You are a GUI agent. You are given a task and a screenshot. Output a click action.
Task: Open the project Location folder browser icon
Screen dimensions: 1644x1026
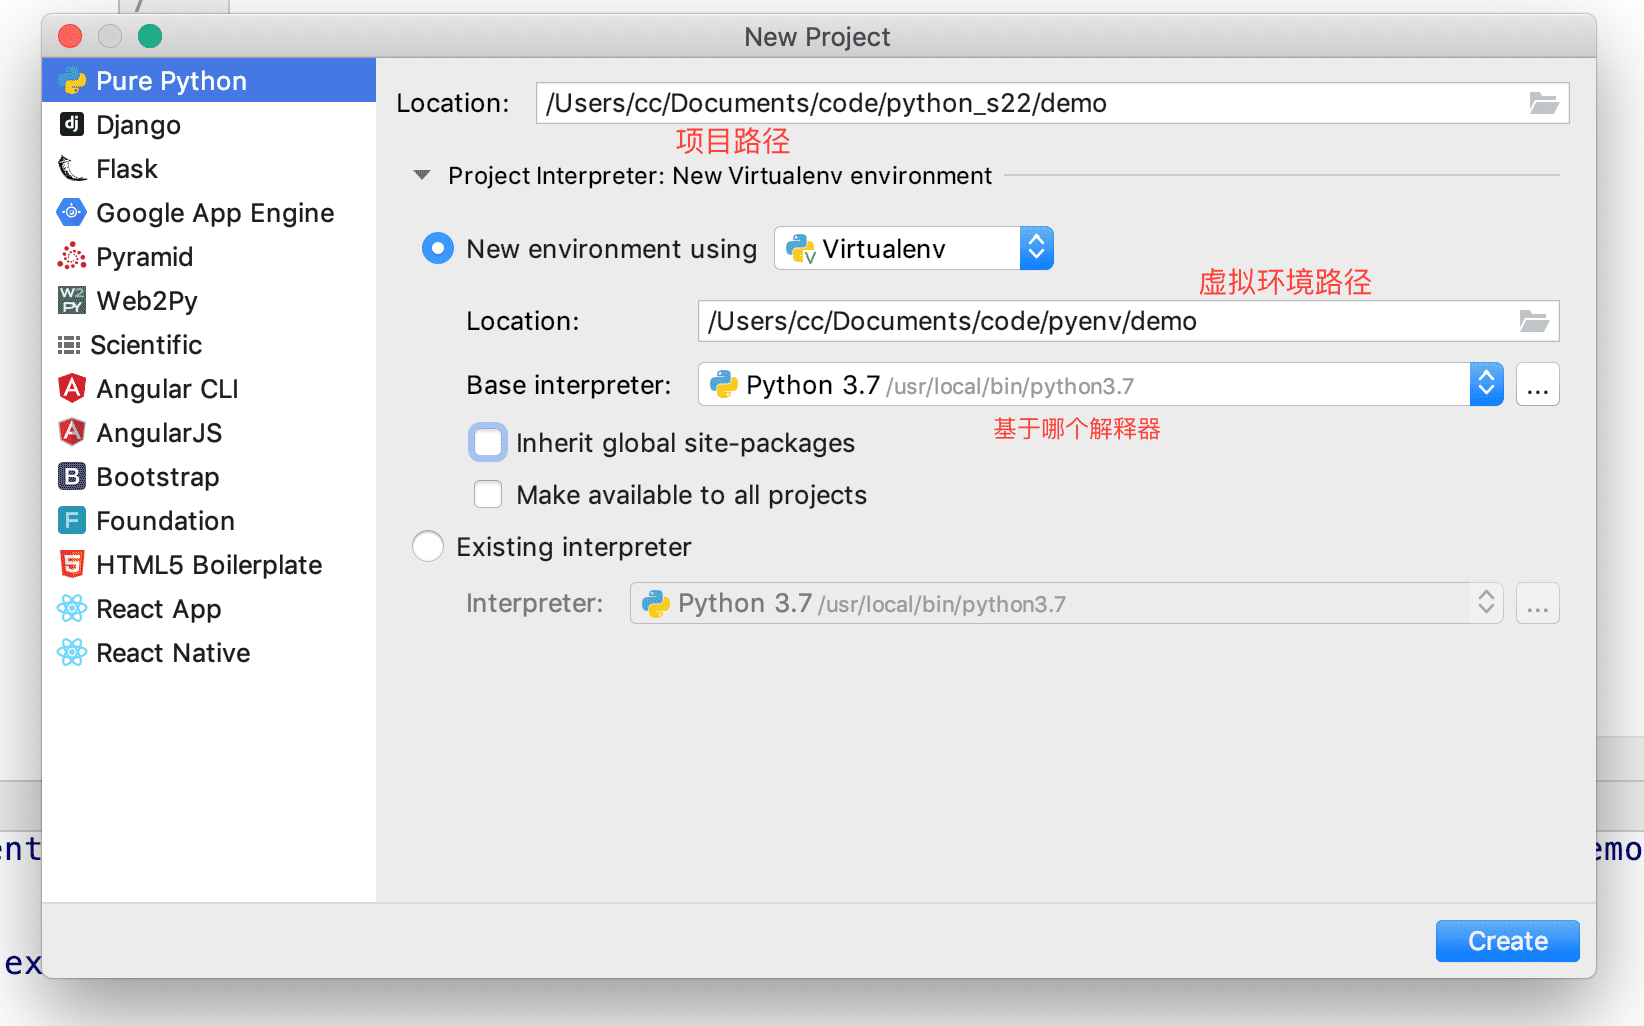click(1544, 102)
